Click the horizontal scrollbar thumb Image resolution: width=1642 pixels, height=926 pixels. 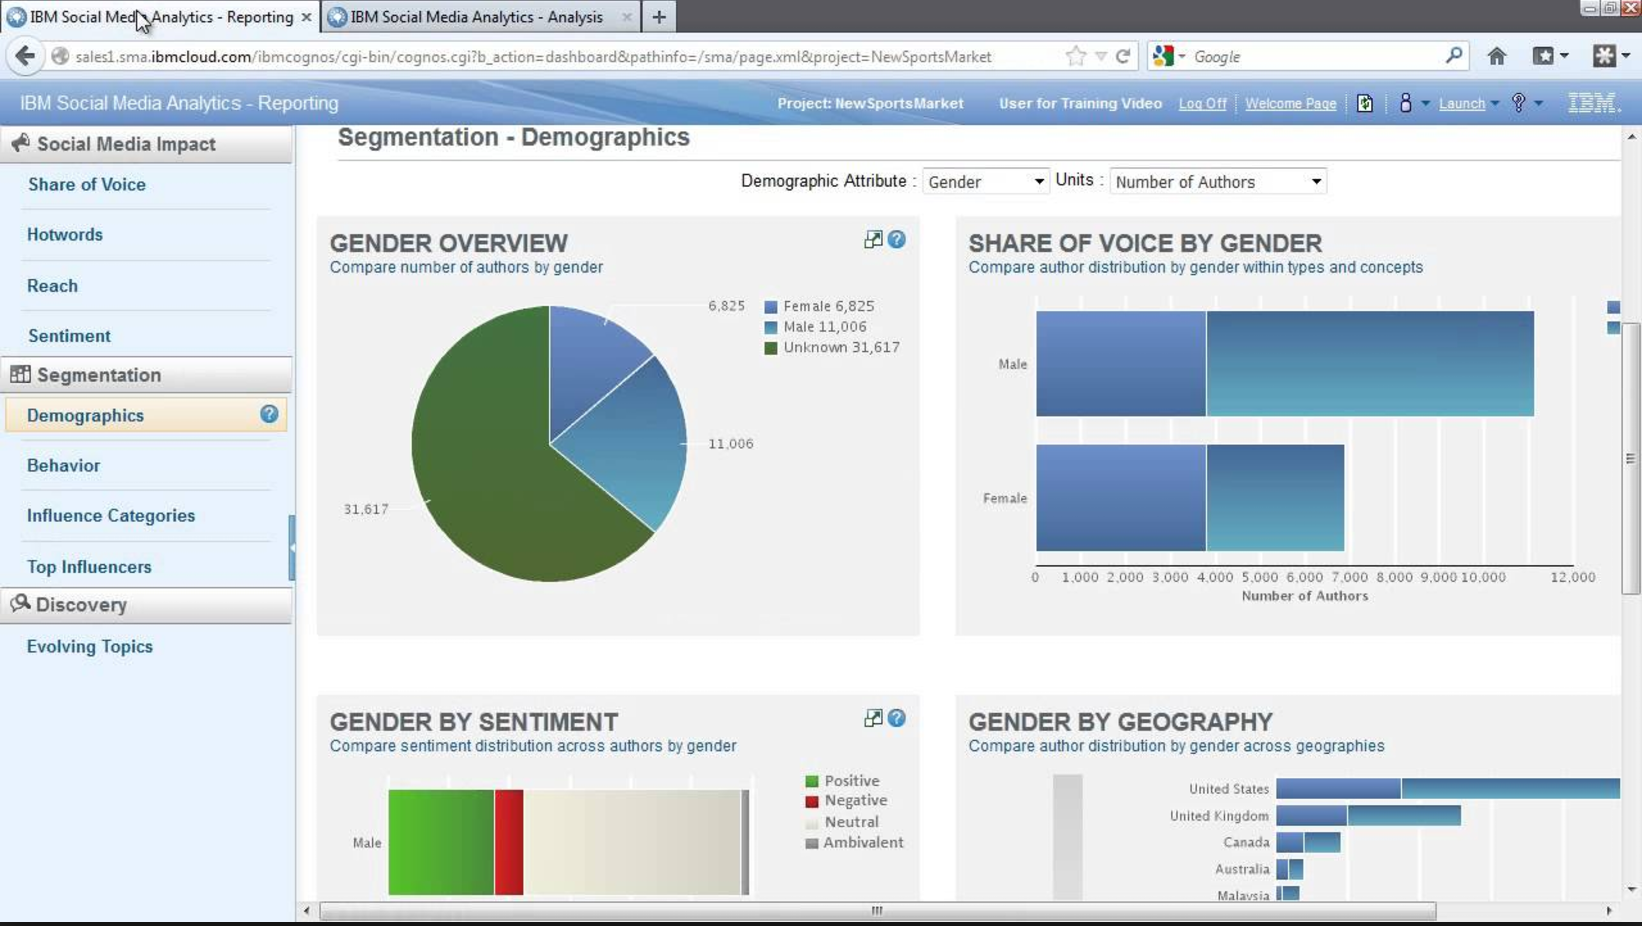[x=877, y=911]
